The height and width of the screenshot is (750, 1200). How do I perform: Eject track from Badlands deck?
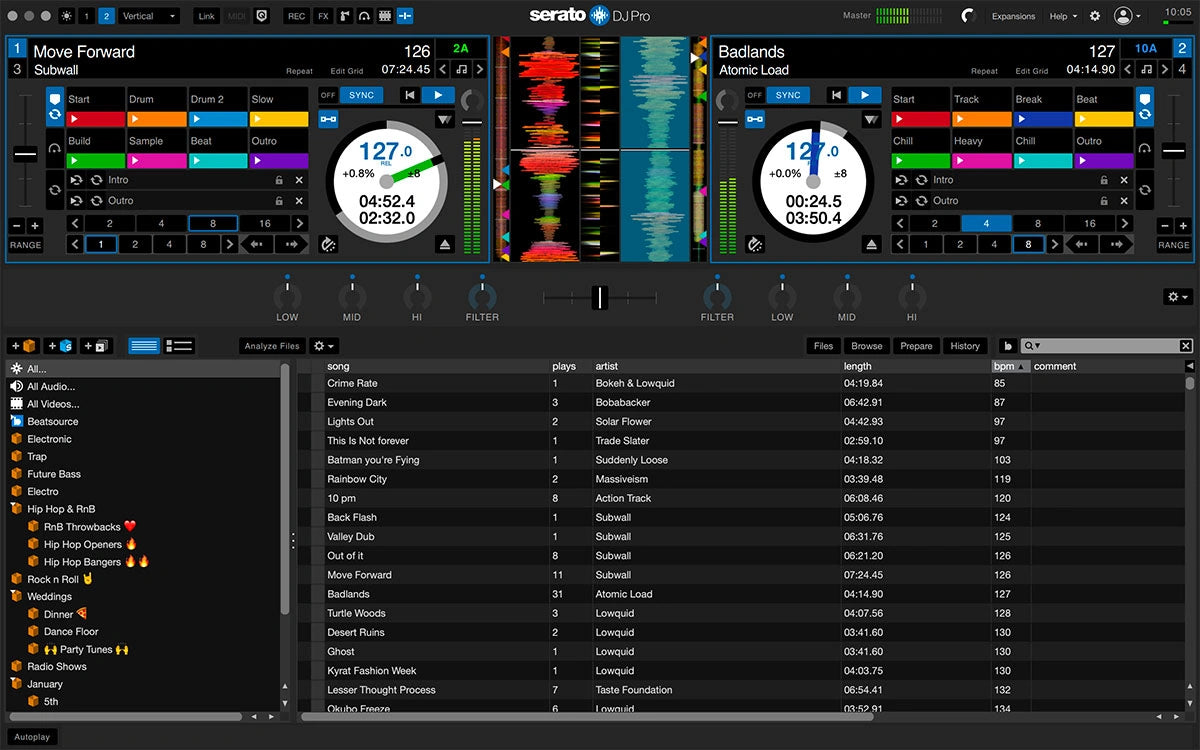(873, 244)
